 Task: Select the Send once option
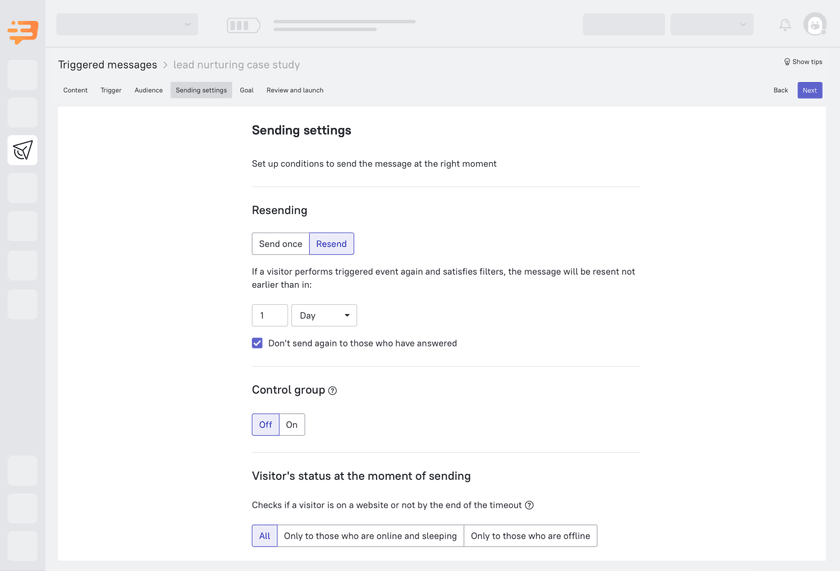(x=280, y=244)
